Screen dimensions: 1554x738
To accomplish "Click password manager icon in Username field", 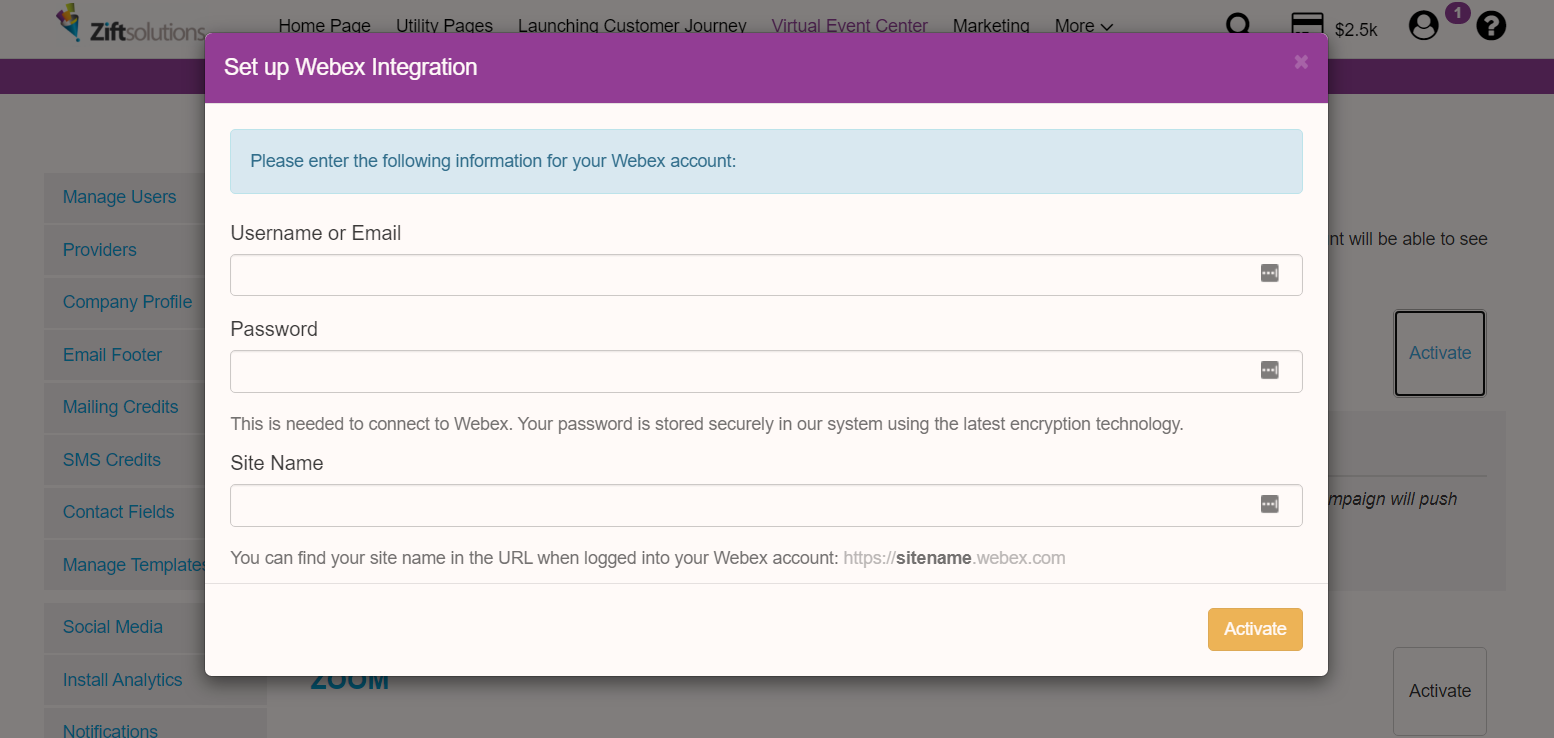I will pyautogui.click(x=1269, y=273).
